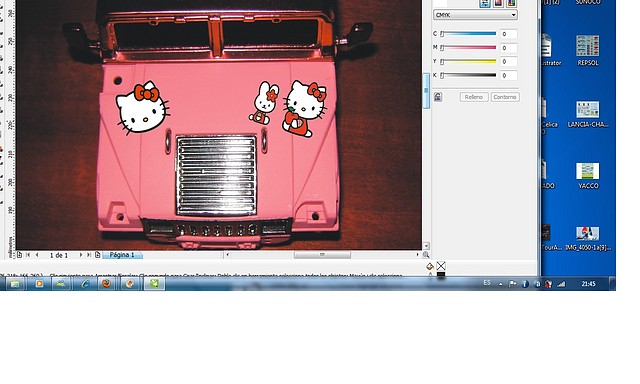
Task: Select the left Hello Kitty head sticker
Action: (142, 108)
